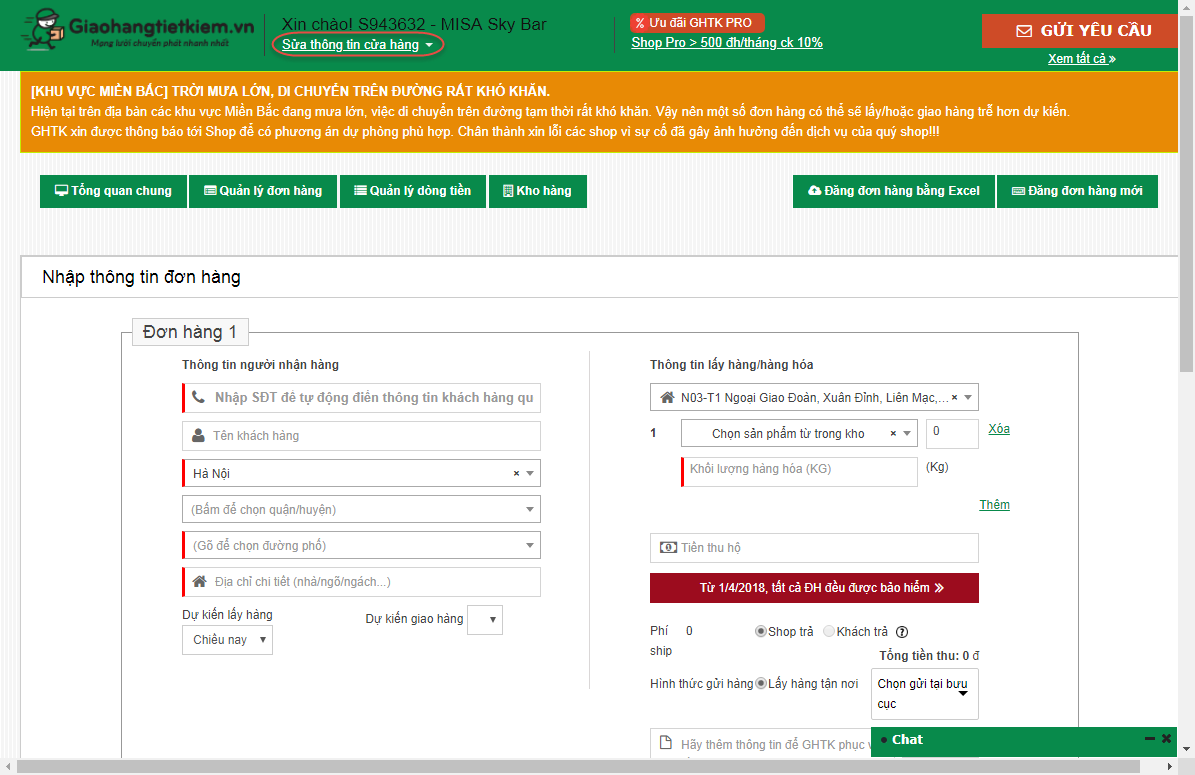
Task: Select Lấy hàng tận nơi radio
Action: [761, 684]
